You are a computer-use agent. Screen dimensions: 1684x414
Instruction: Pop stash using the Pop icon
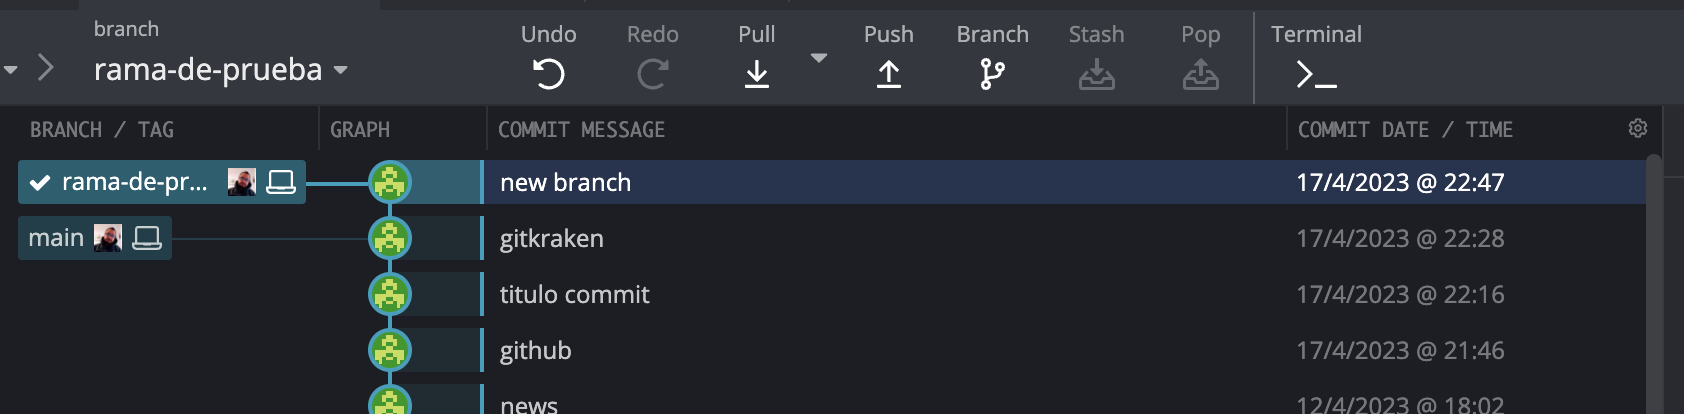[1200, 74]
